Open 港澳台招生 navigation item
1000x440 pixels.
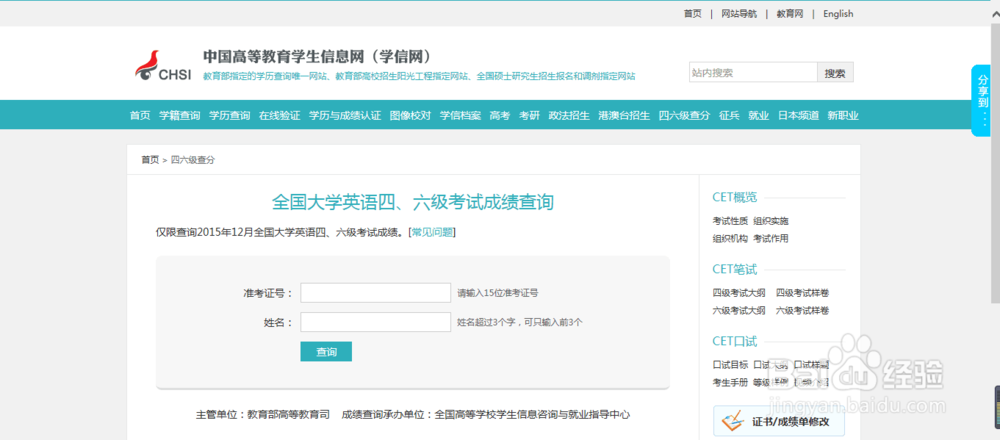pyautogui.click(x=624, y=115)
